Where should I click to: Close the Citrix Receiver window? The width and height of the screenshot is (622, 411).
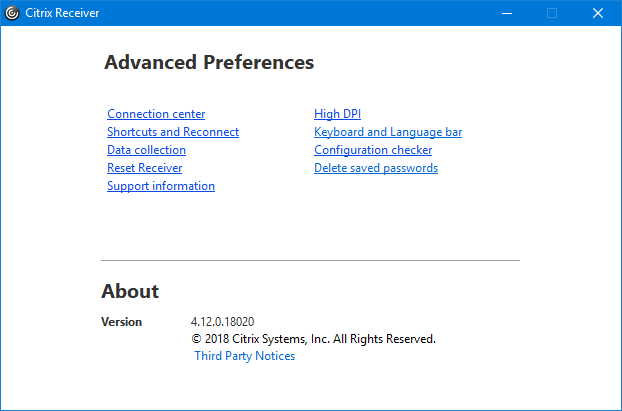(598, 13)
